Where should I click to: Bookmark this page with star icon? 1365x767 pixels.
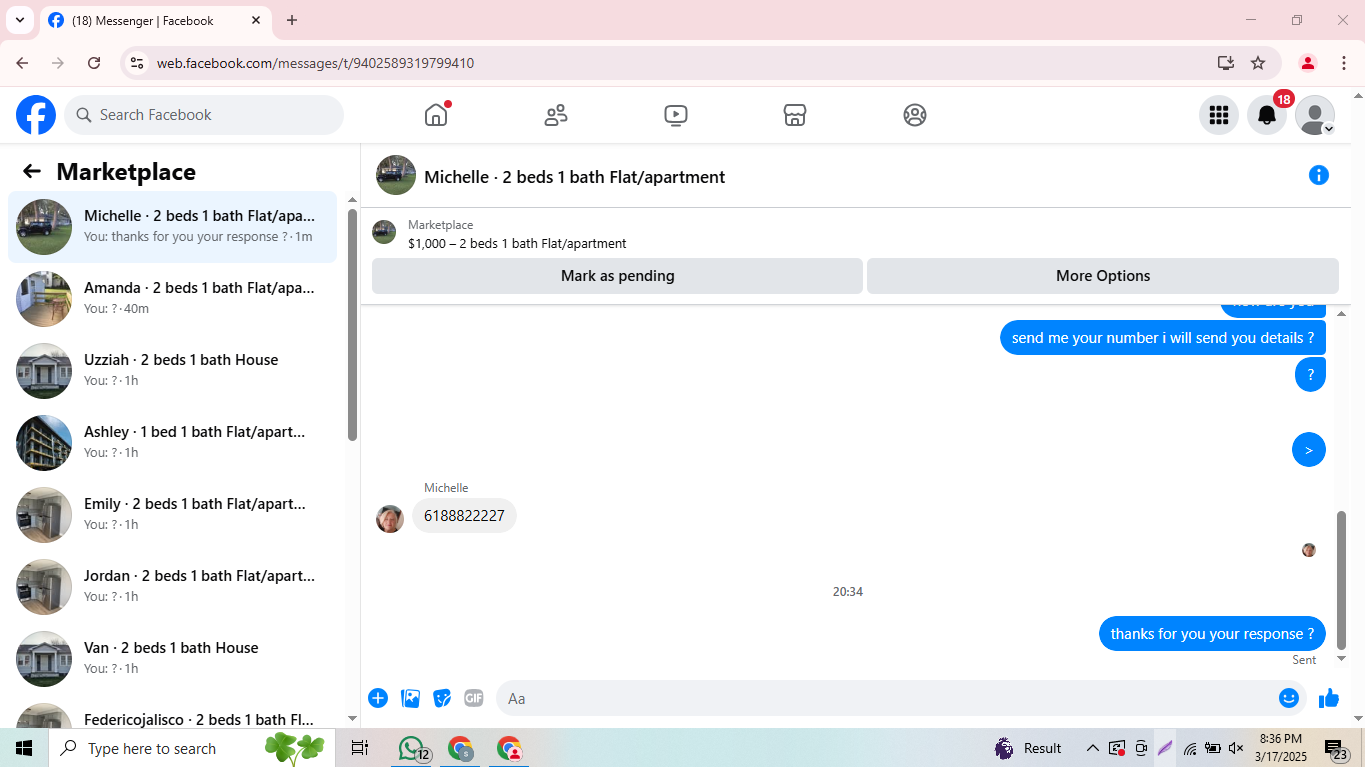pos(1258,63)
